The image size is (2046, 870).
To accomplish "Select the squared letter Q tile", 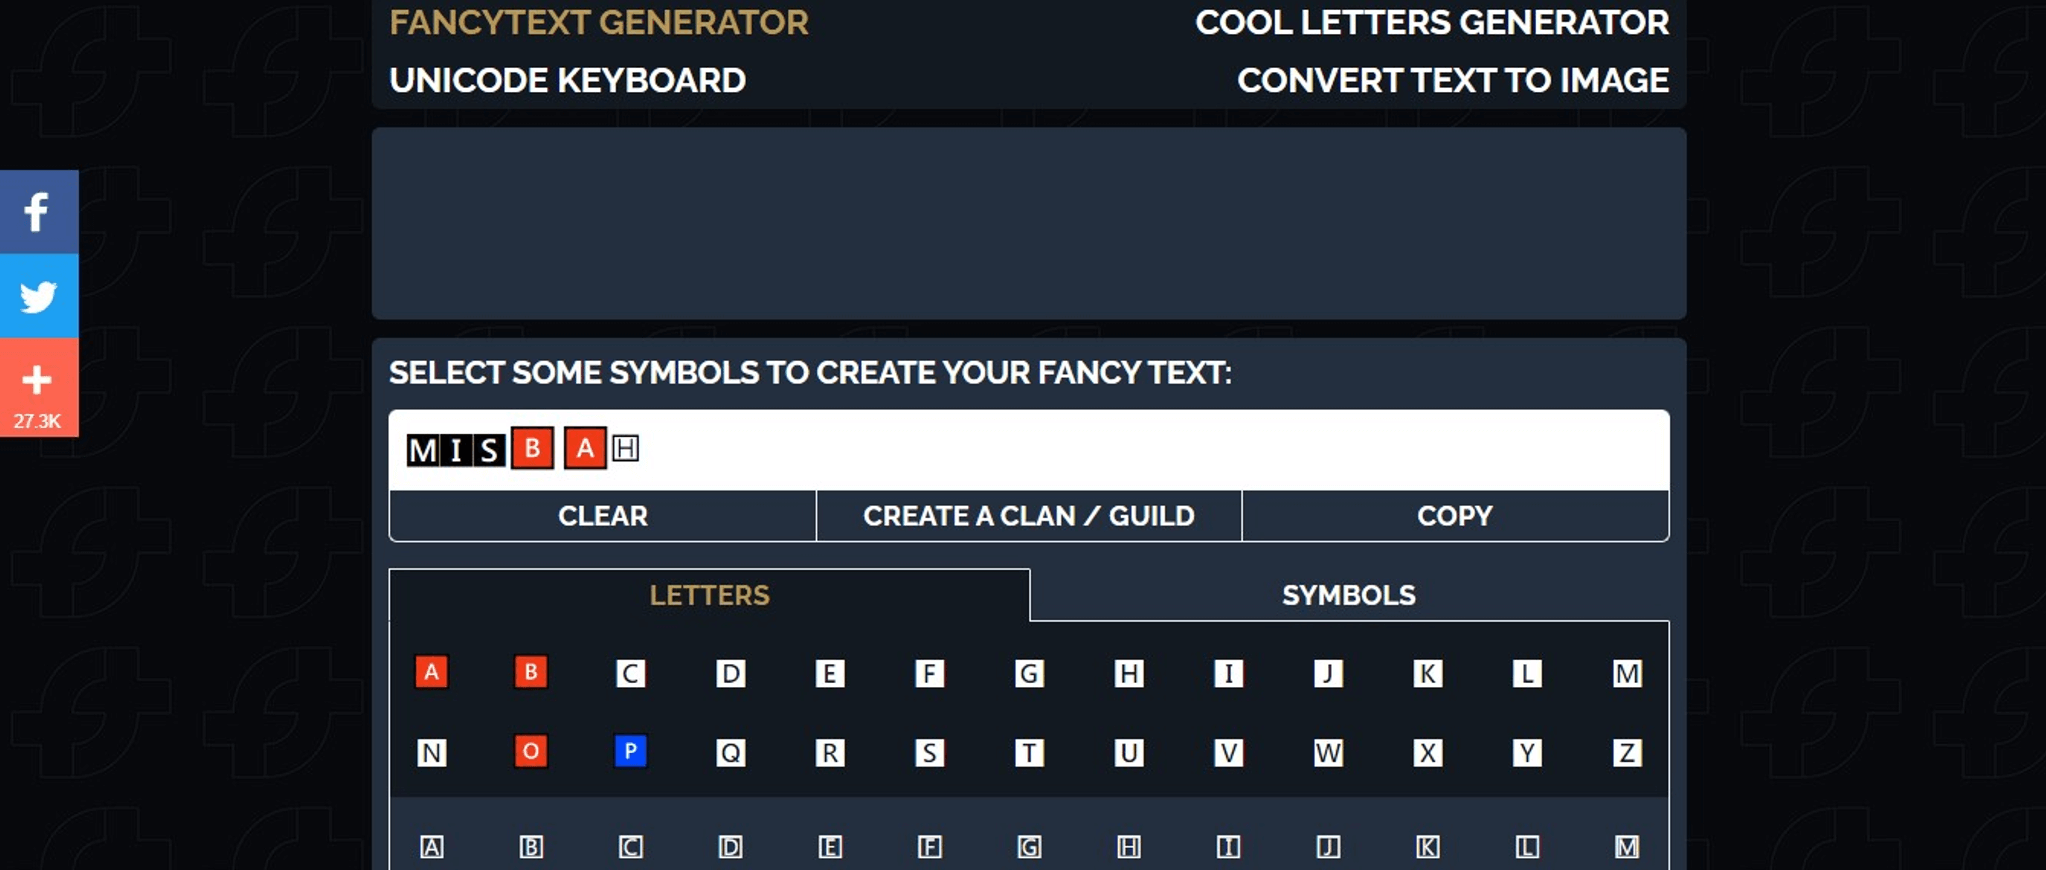I will pyautogui.click(x=729, y=753).
